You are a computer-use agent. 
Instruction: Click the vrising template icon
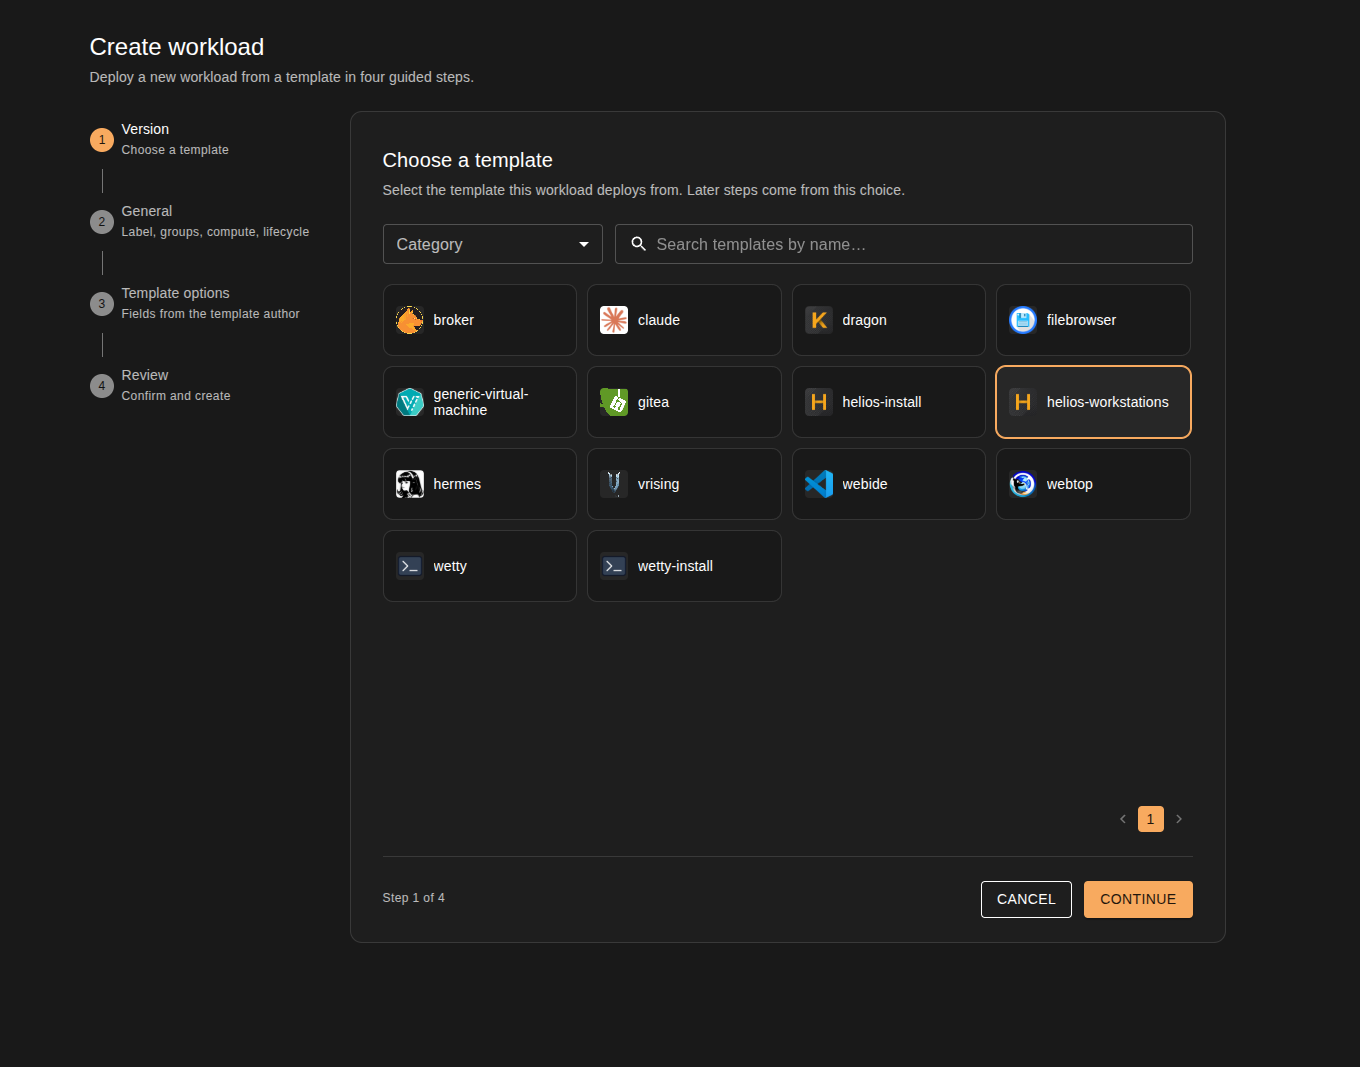pyautogui.click(x=614, y=484)
